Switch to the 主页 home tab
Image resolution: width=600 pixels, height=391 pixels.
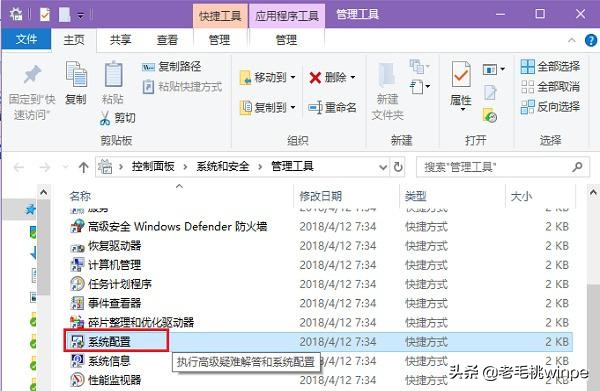pos(73,39)
